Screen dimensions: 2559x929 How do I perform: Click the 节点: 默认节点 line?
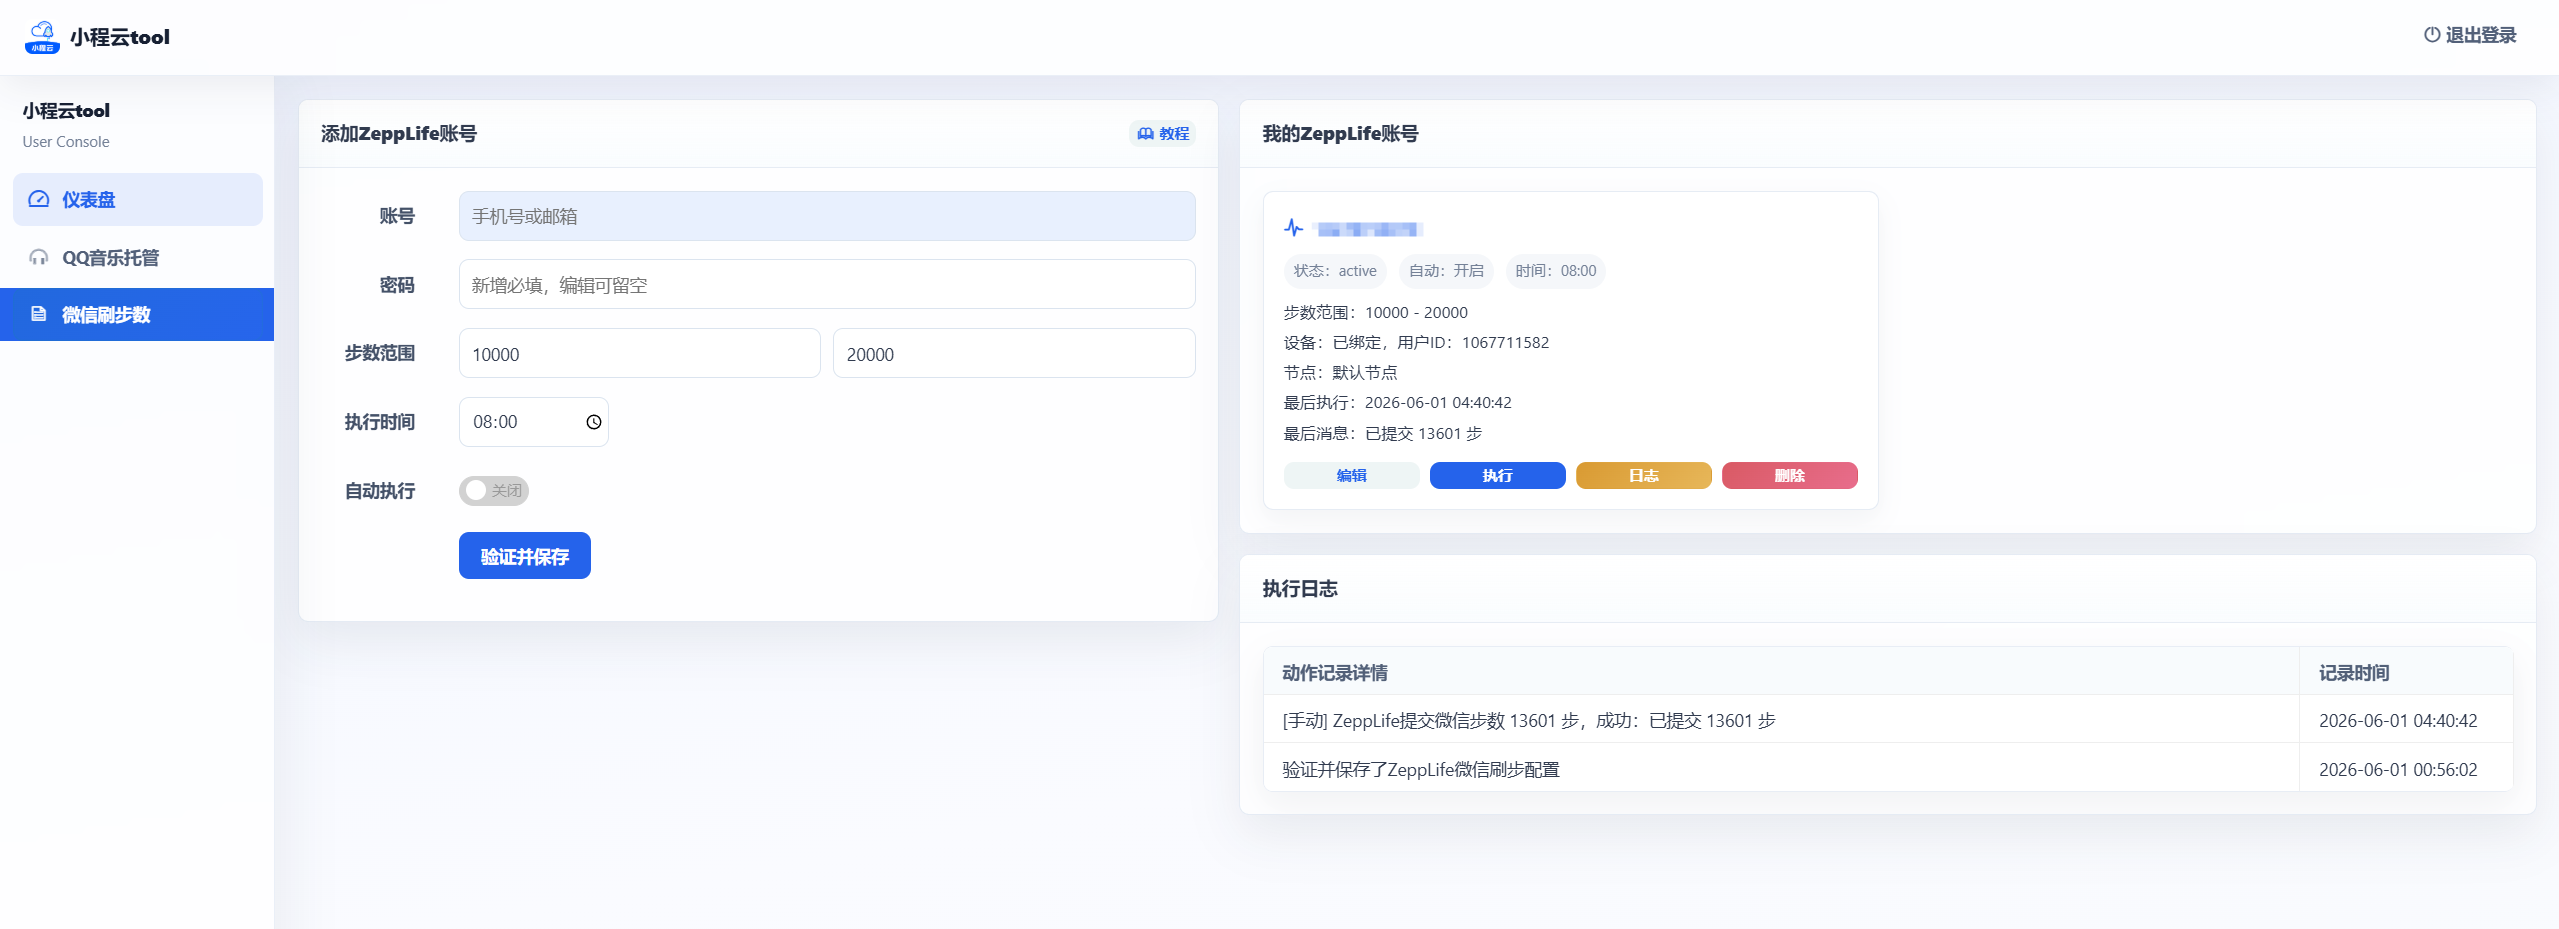1341,373
